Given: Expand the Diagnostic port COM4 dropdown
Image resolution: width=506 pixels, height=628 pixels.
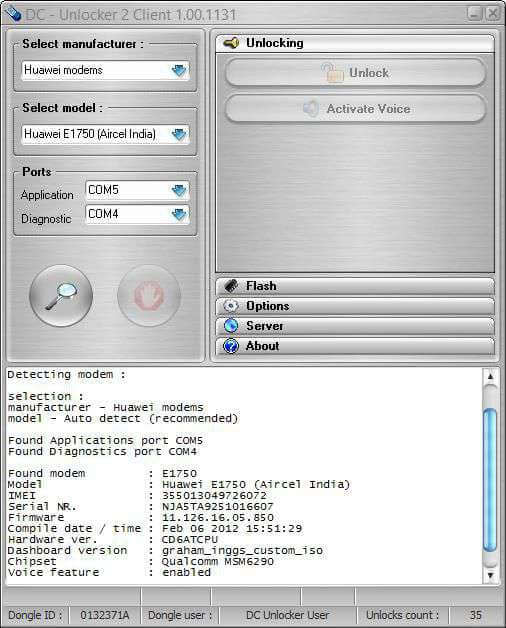Looking at the screenshot, I should pos(179,214).
